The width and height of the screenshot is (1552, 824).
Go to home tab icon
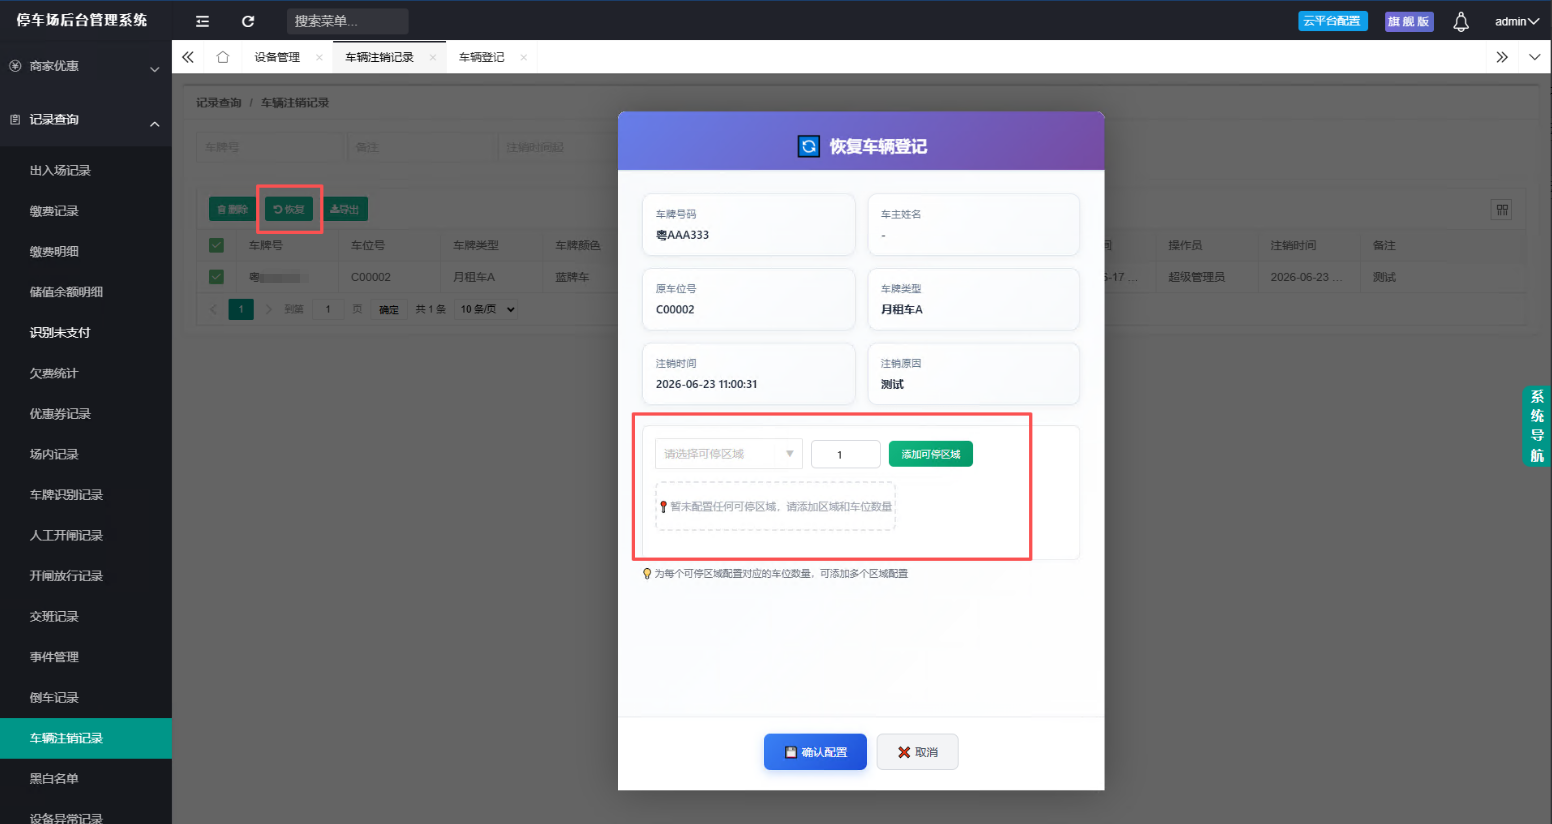pos(223,57)
